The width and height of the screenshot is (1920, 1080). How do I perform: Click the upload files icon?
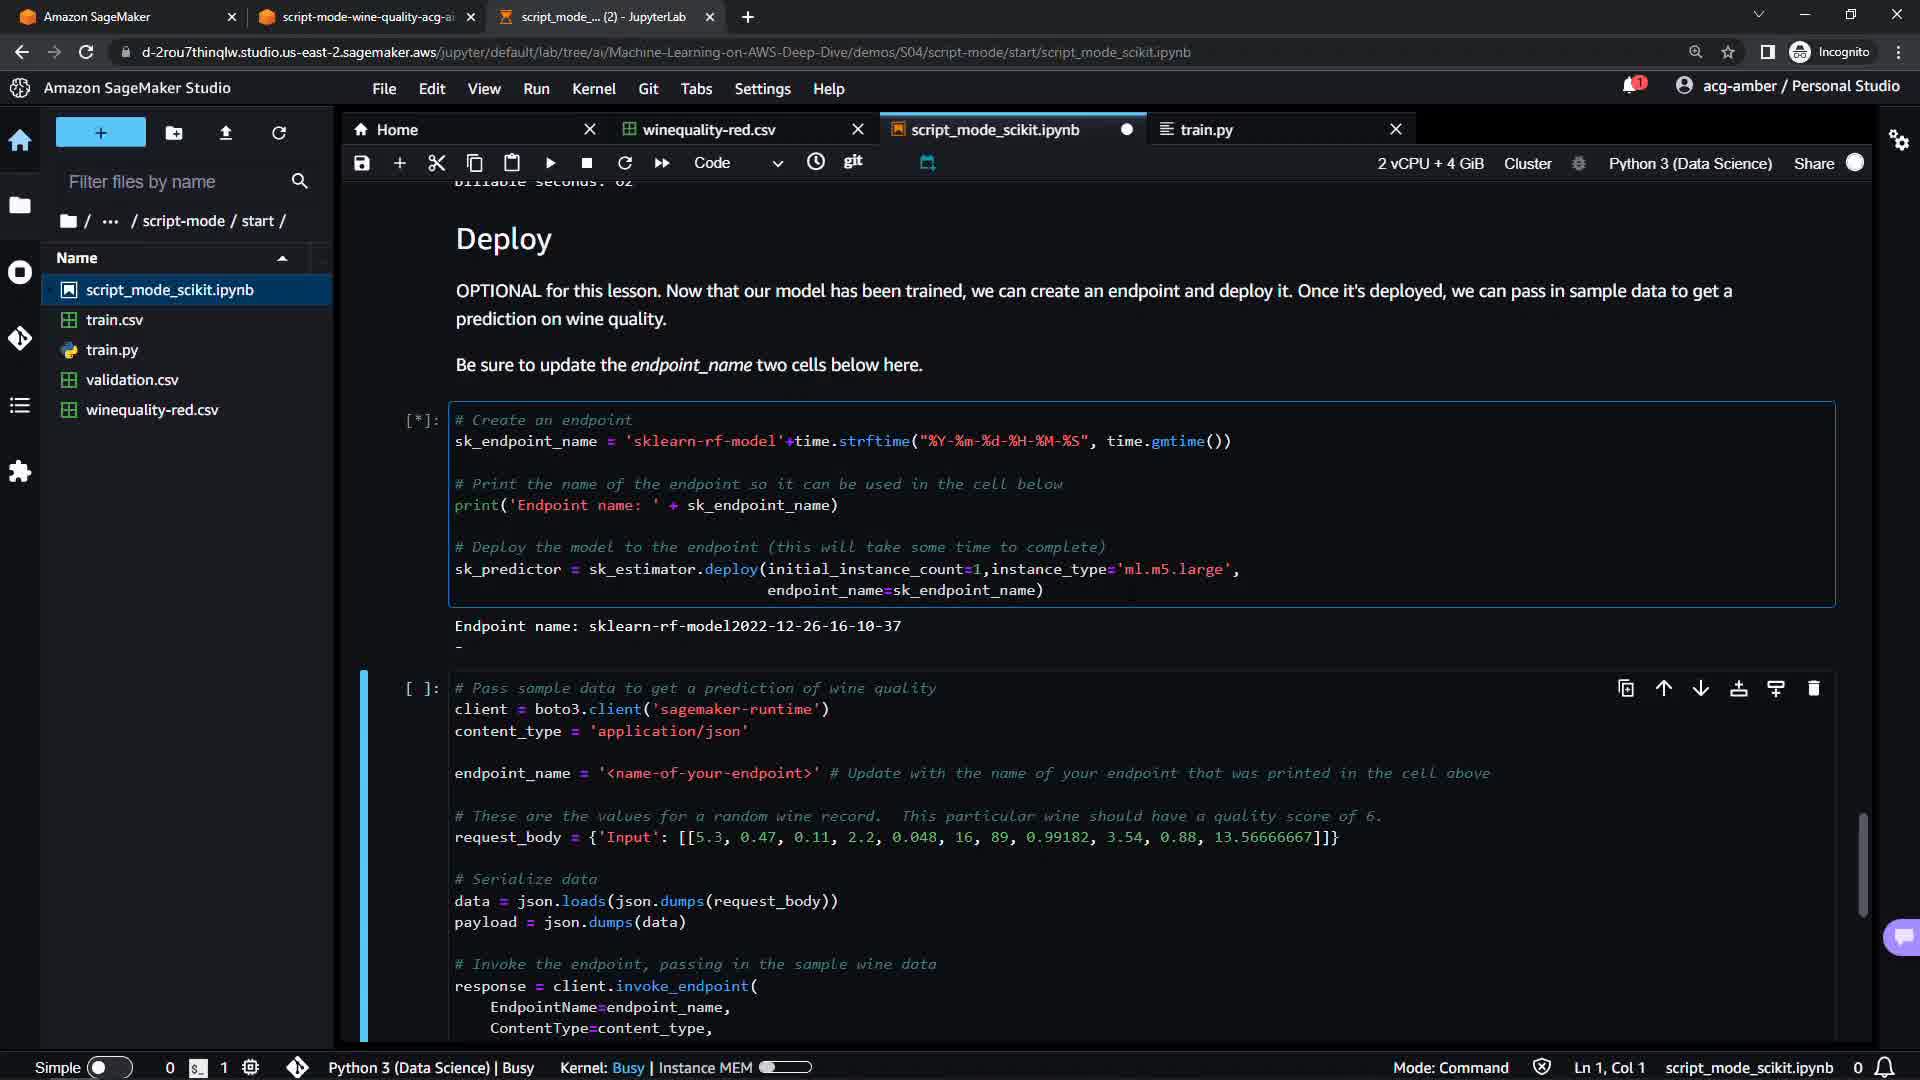point(226,133)
